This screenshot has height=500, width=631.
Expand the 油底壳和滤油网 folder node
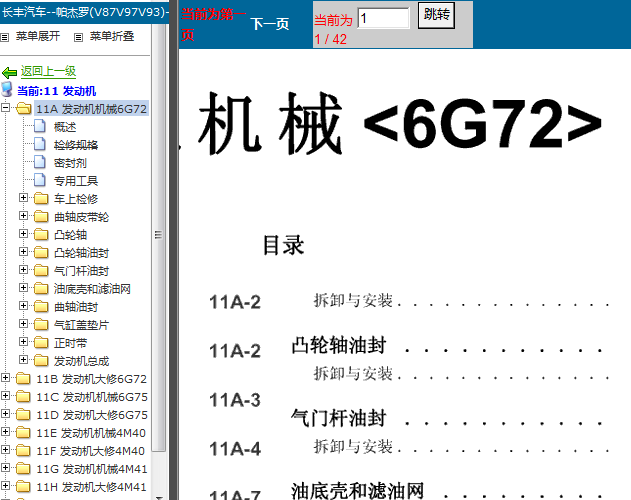click(x=23, y=287)
